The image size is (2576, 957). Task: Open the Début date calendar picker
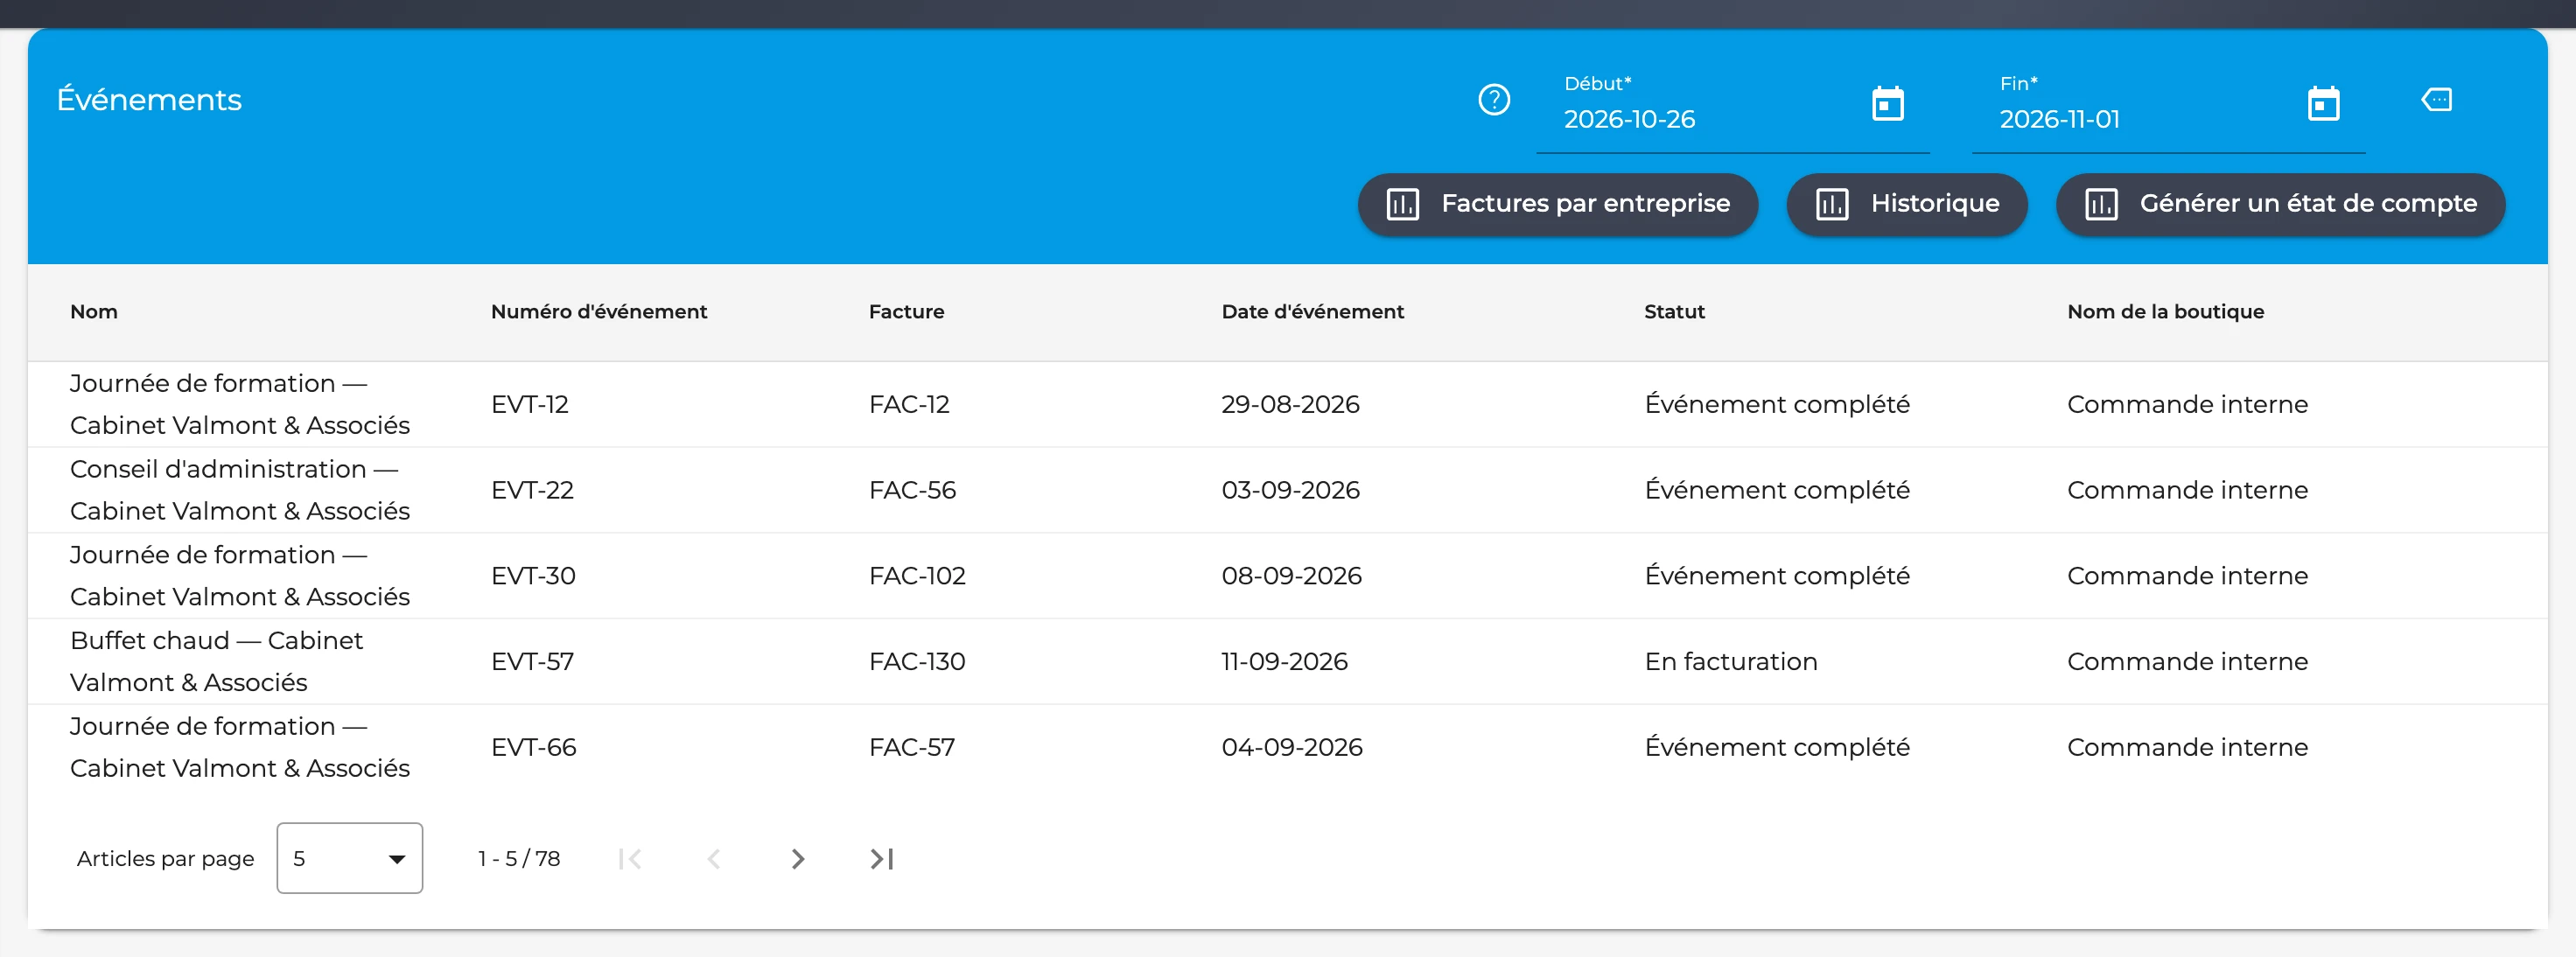[1887, 103]
